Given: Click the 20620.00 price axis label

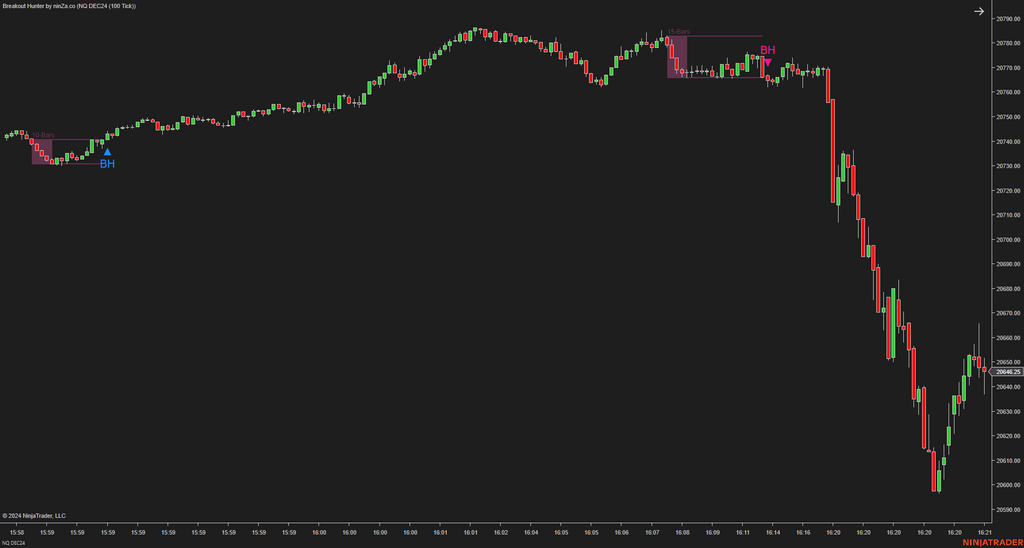Looking at the screenshot, I should [x=1008, y=436].
